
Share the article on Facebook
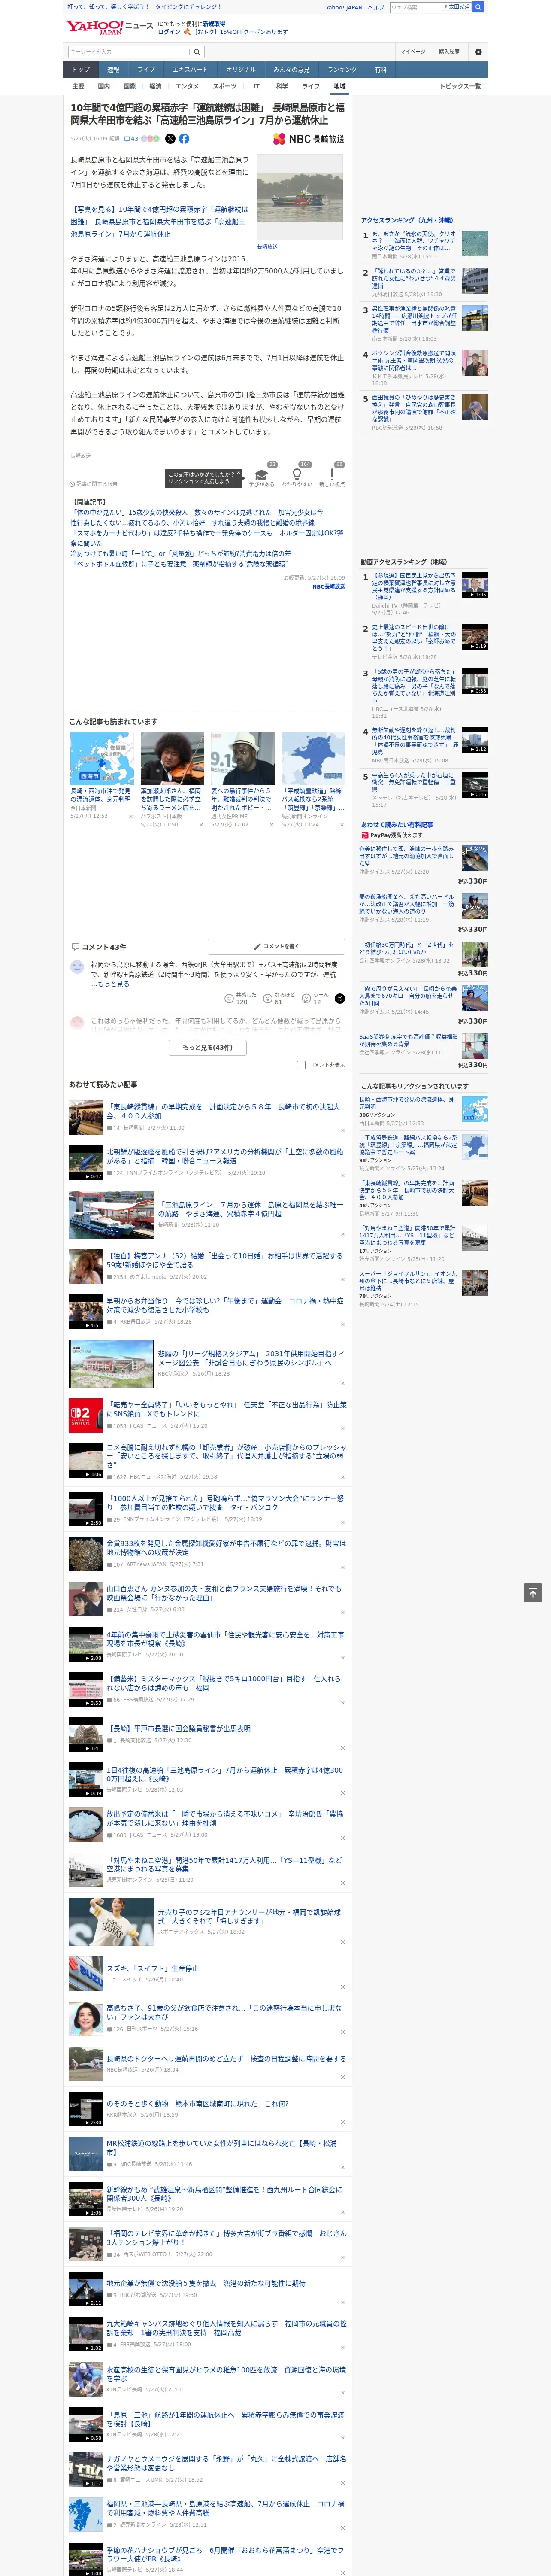coord(184,139)
